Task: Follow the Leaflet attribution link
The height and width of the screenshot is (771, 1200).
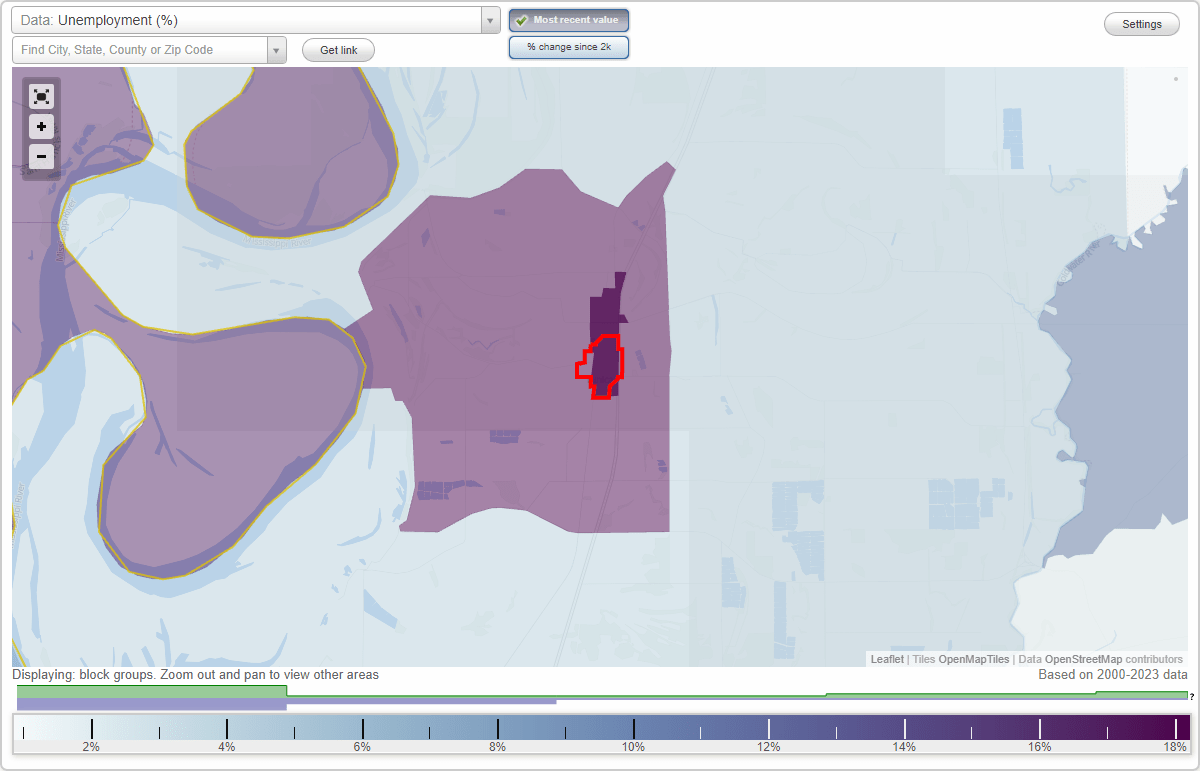Action: click(x=887, y=659)
